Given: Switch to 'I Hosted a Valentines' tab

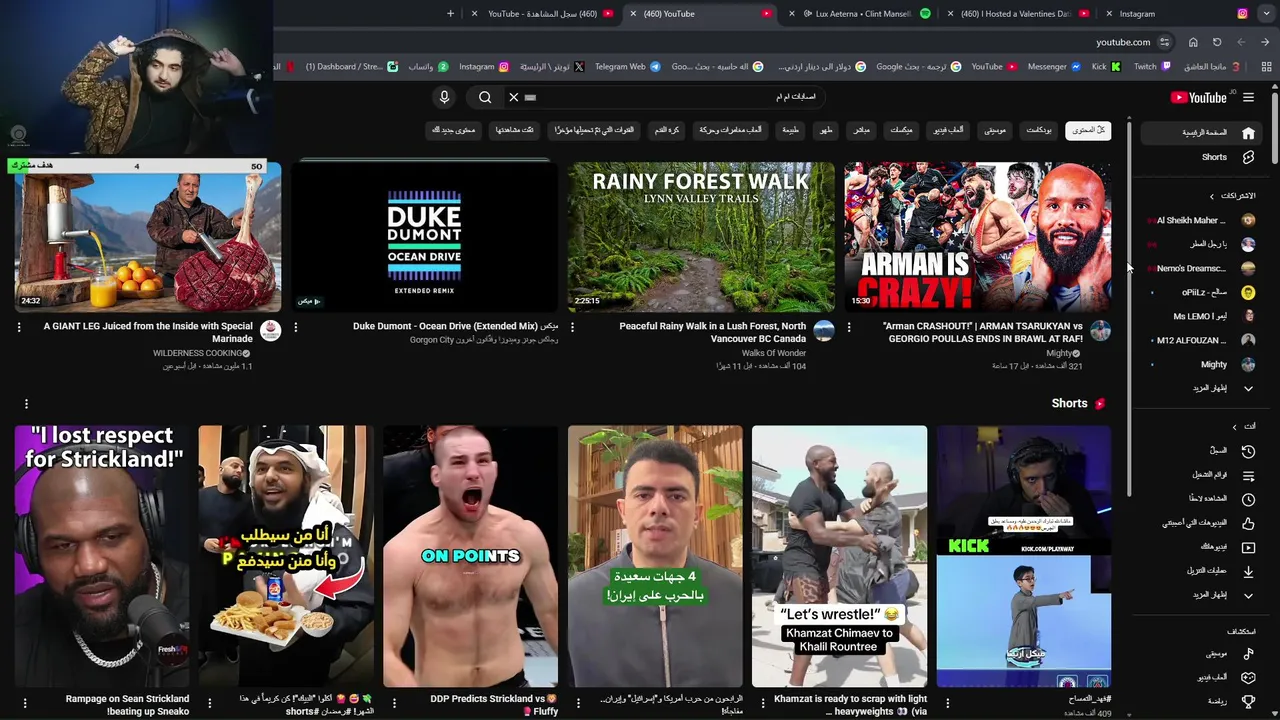Looking at the screenshot, I should (x=1021, y=14).
